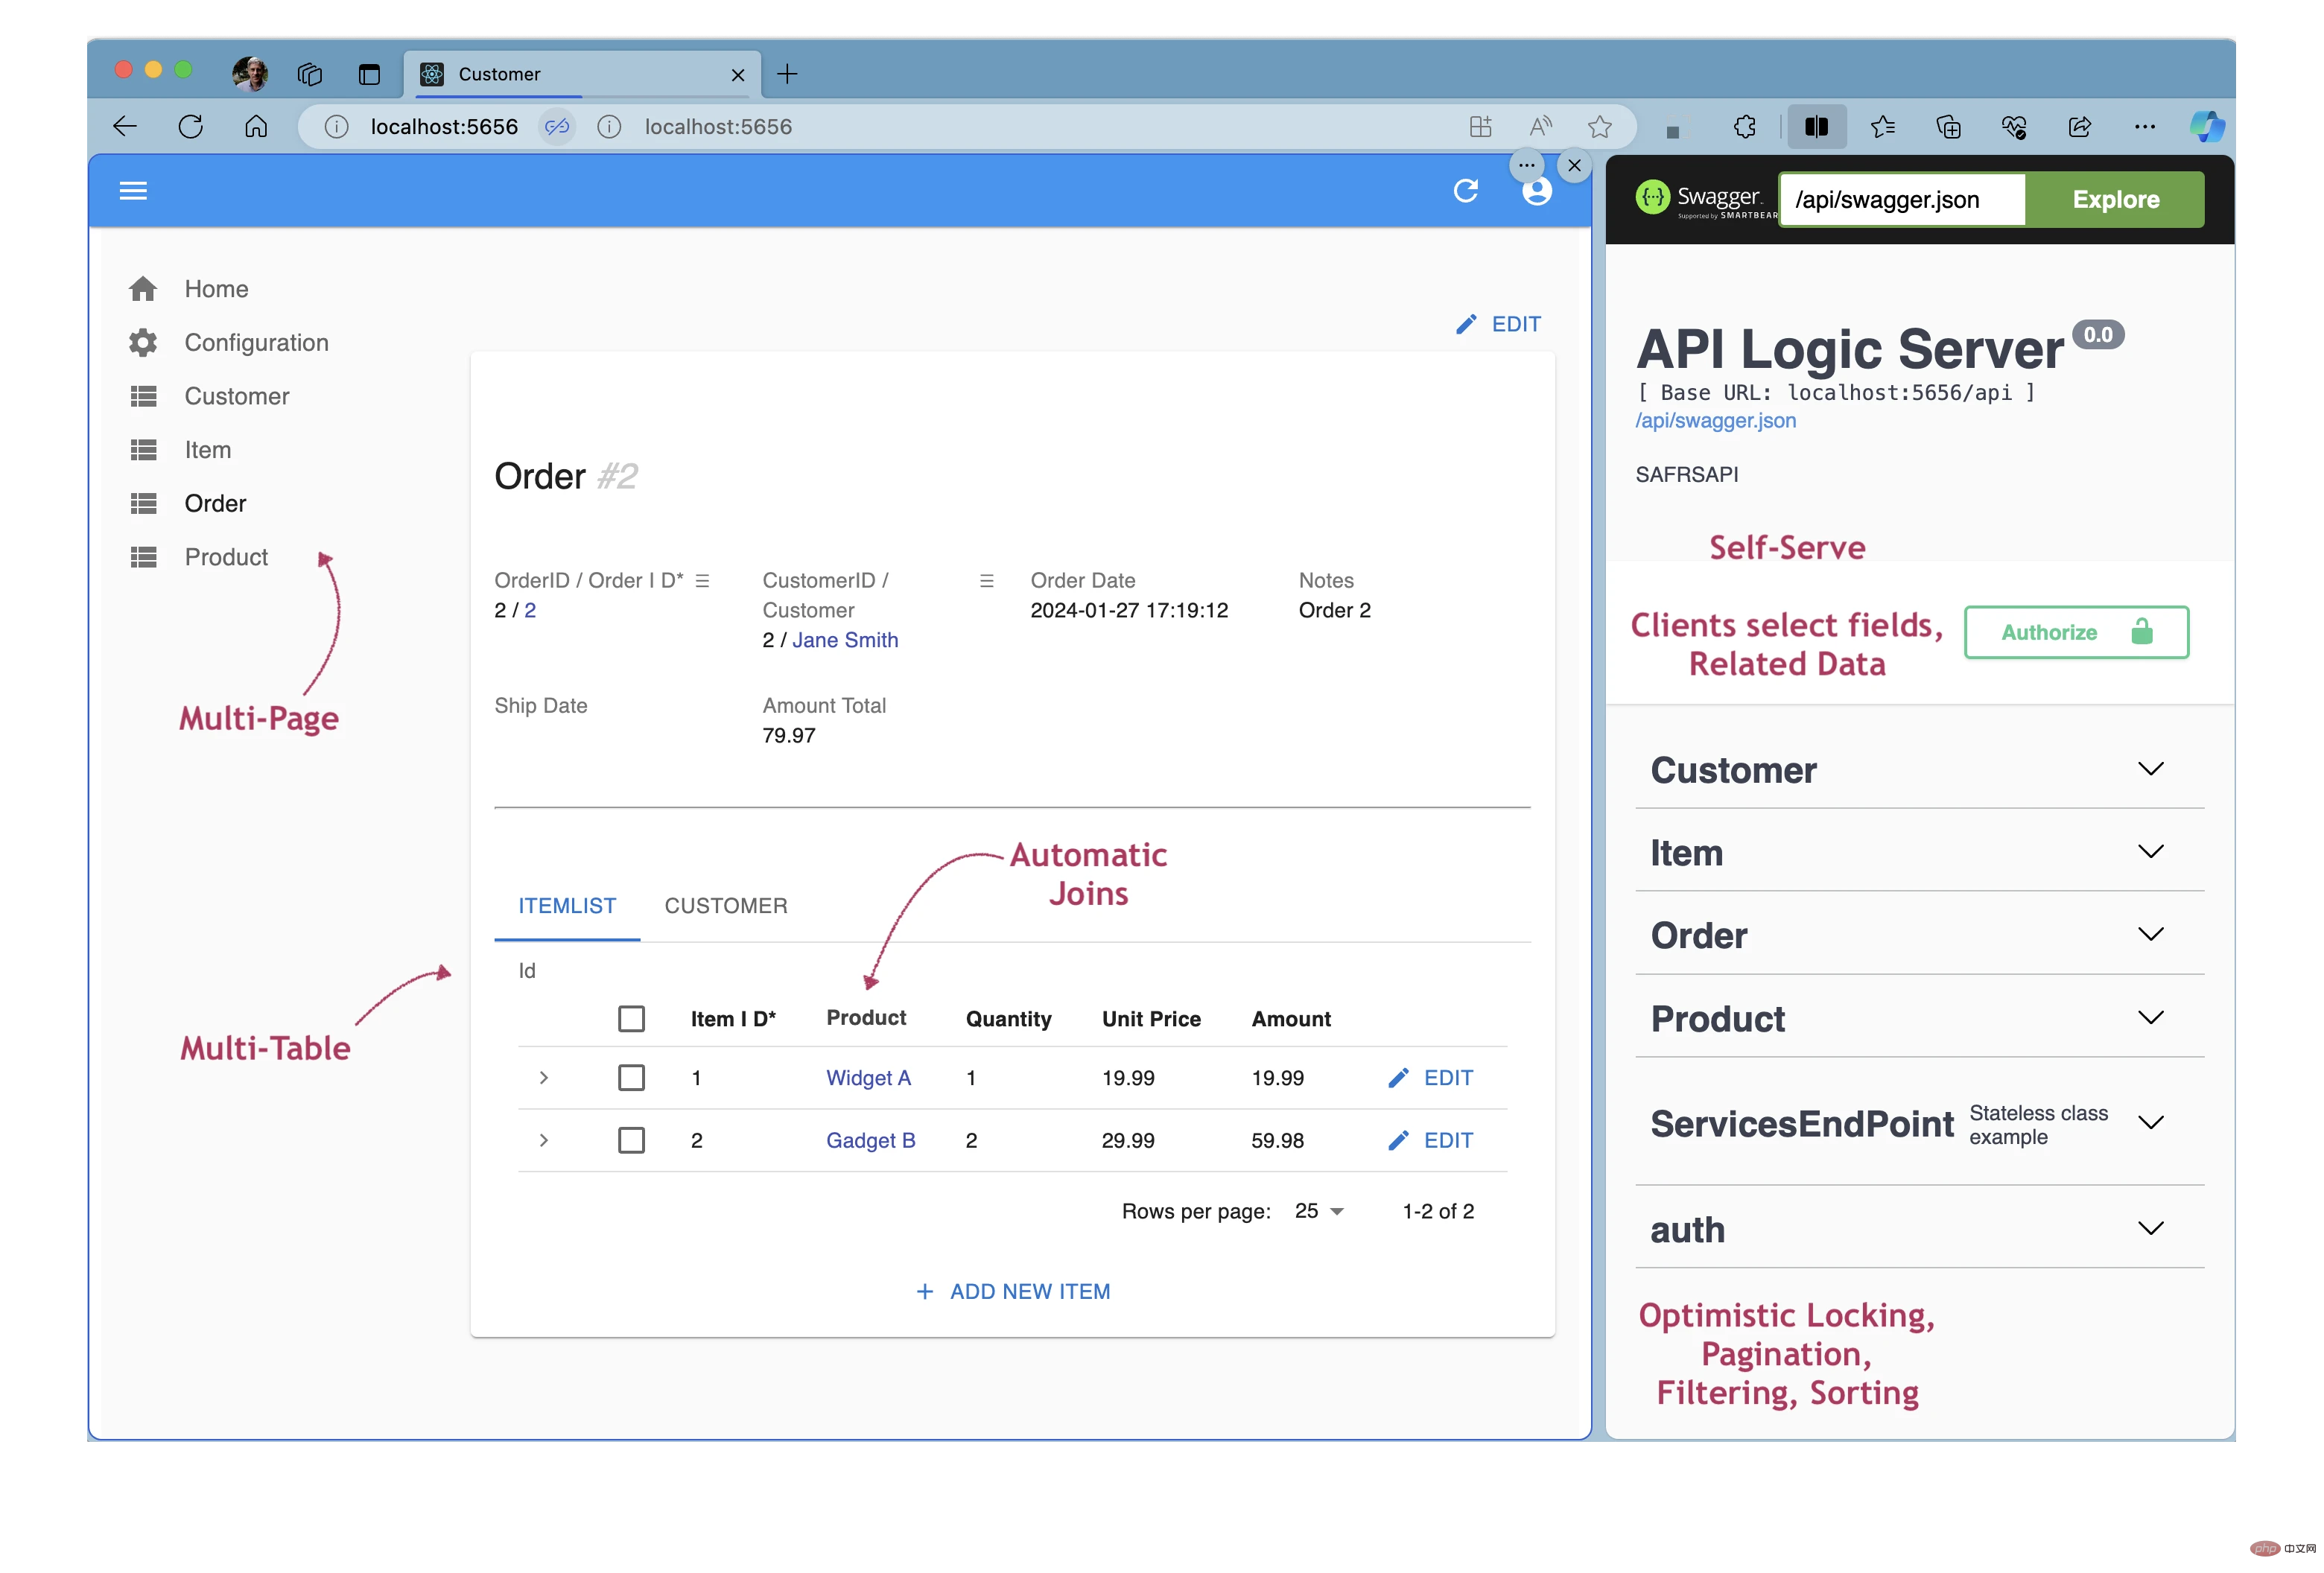Open Item in the sidebar menu
The height and width of the screenshot is (1573, 2324).
tap(207, 450)
